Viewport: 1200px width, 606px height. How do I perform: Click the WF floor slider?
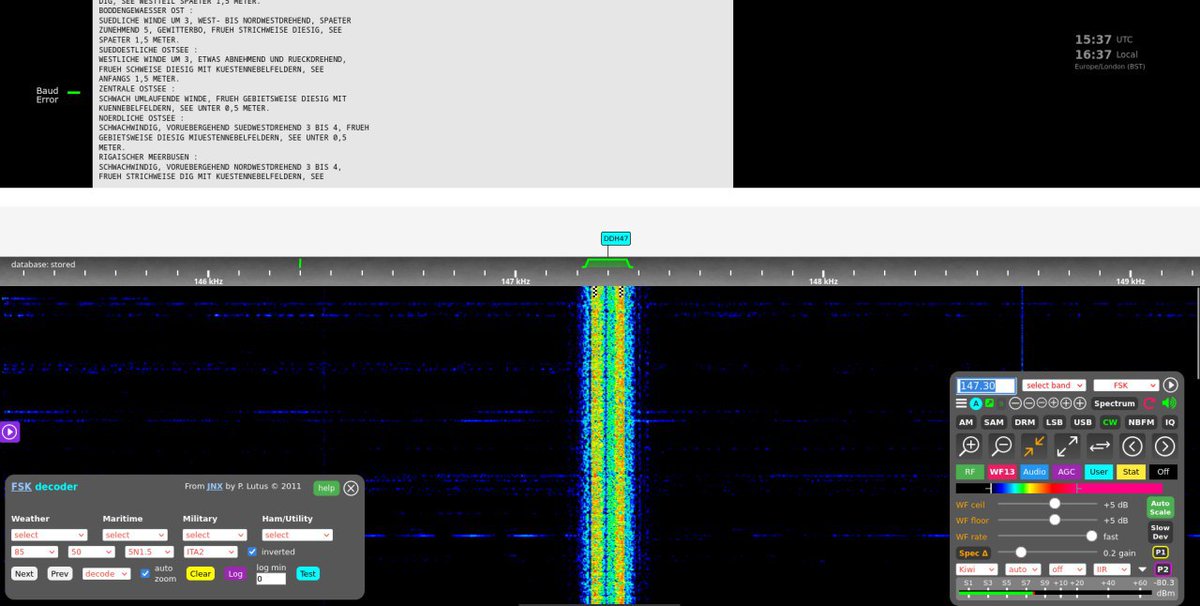[x=1047, y=520]
